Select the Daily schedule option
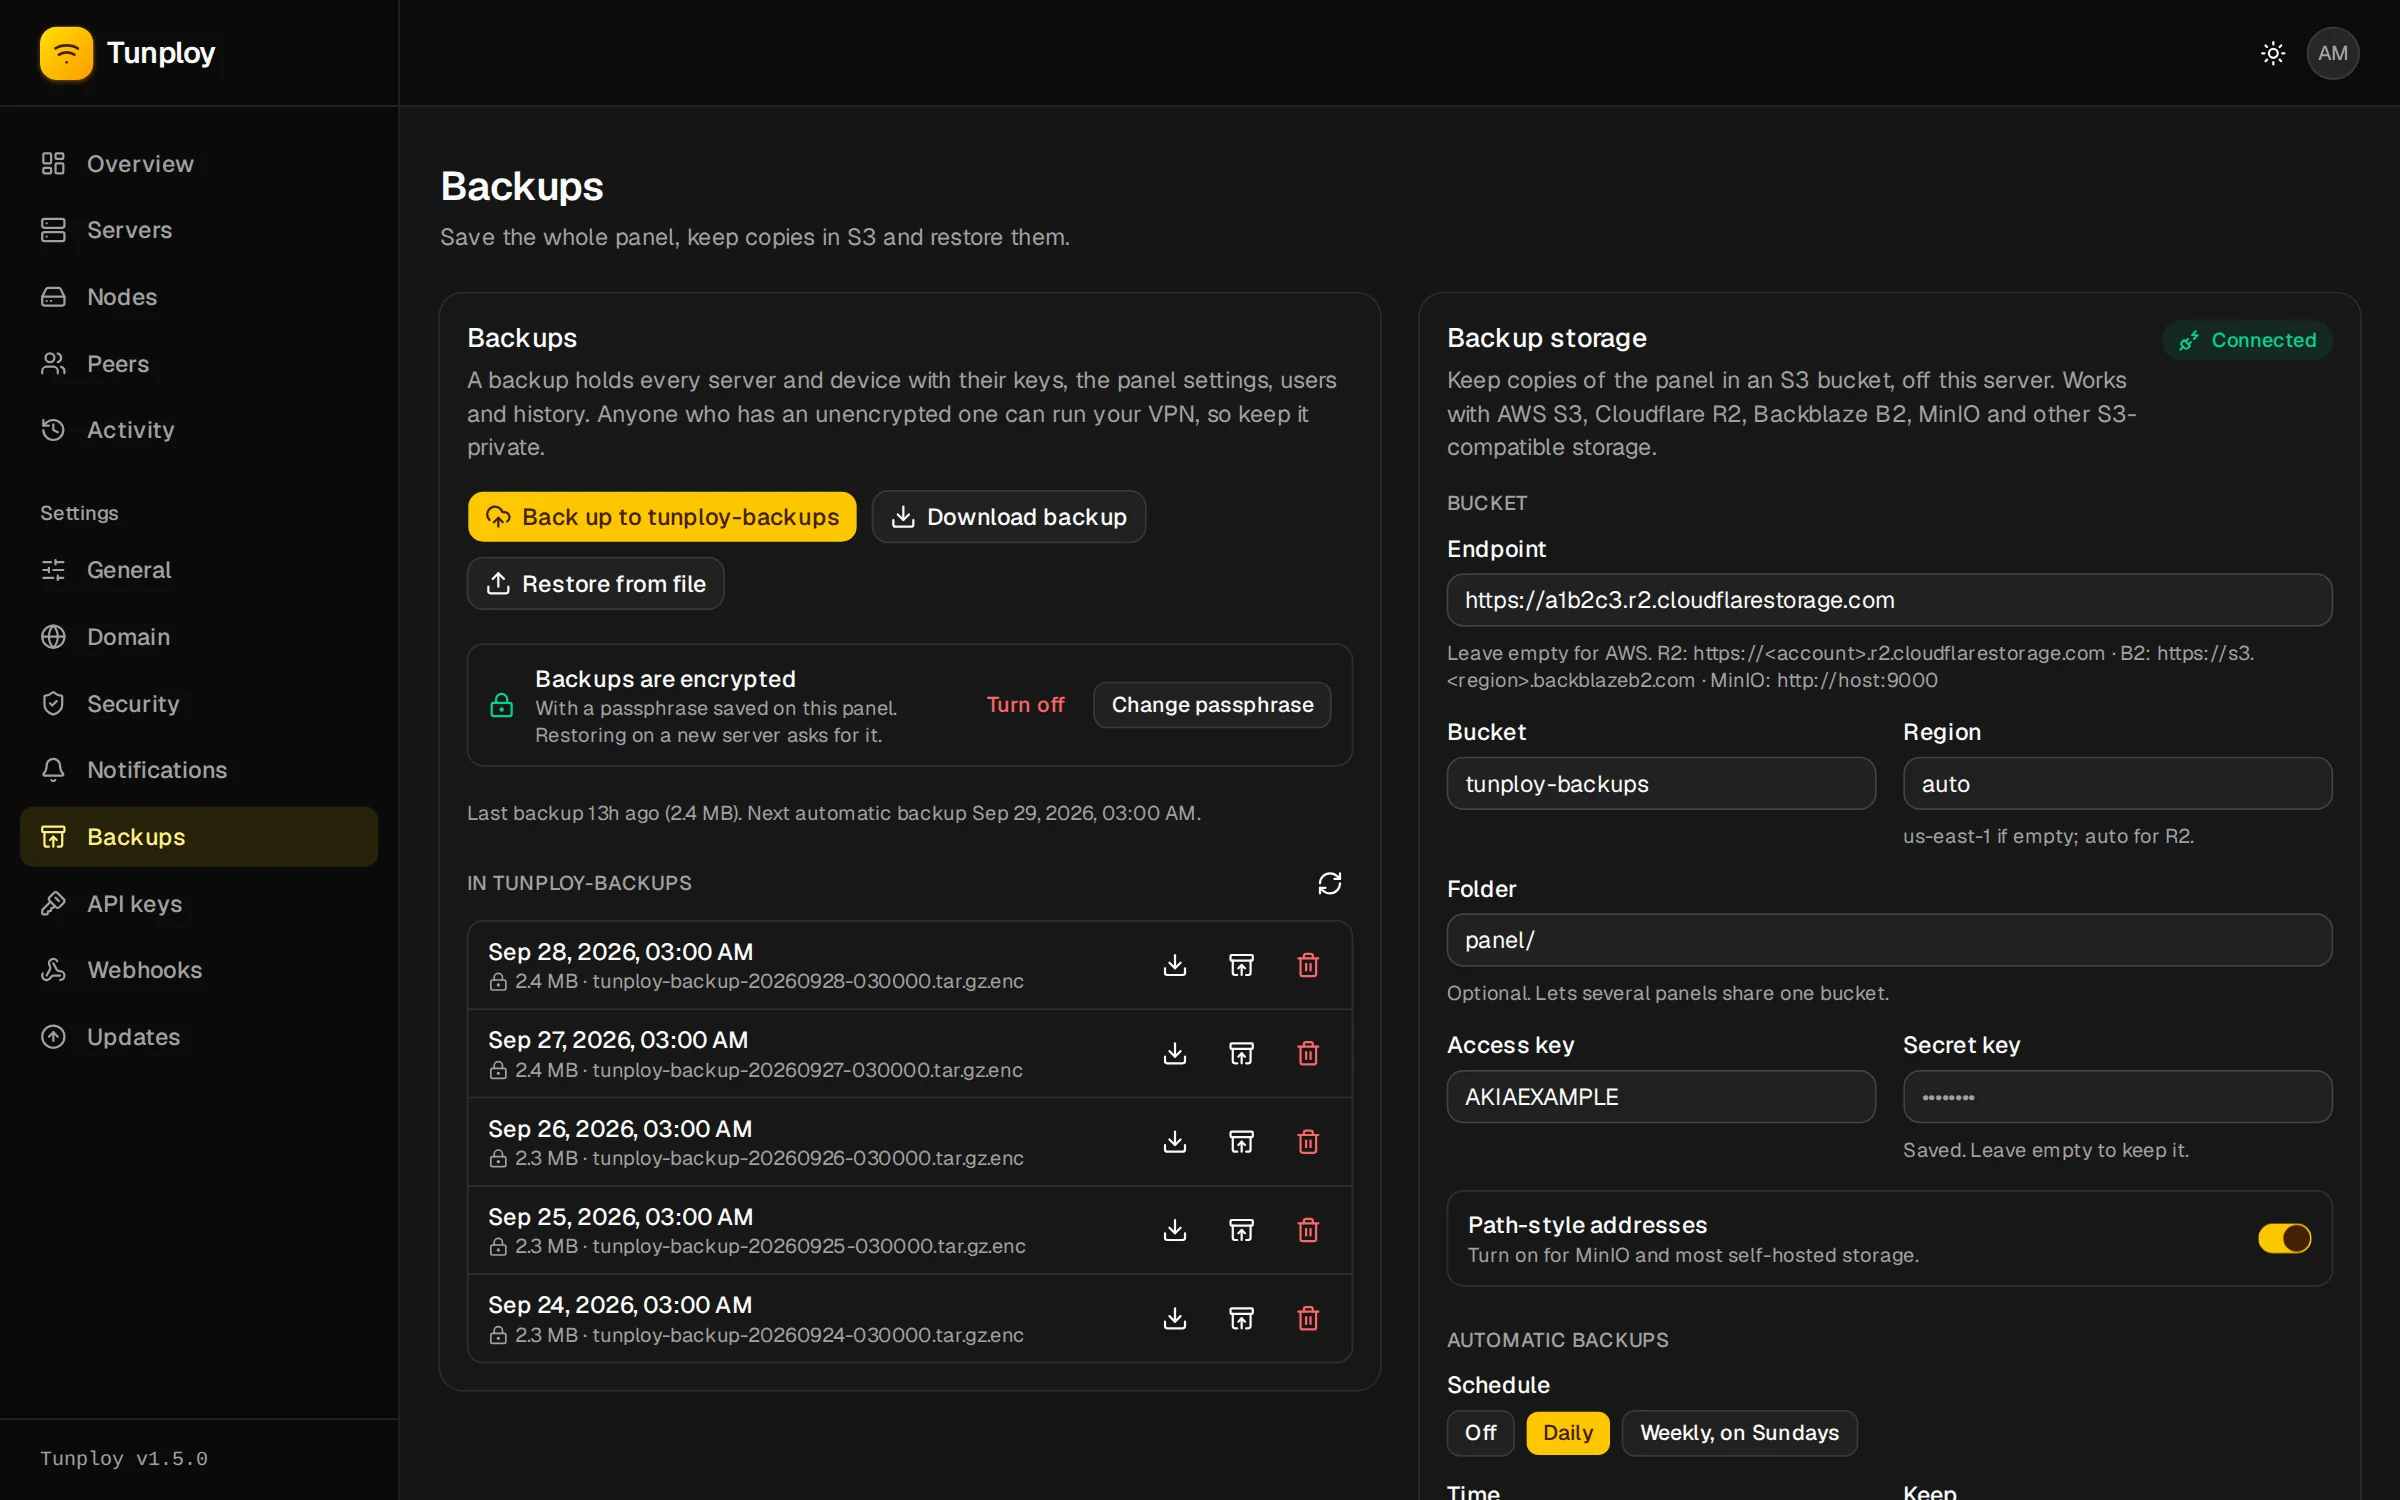This screenshot has width=2400, height=1500. pyautogui.click(x=1567, y=1433)
